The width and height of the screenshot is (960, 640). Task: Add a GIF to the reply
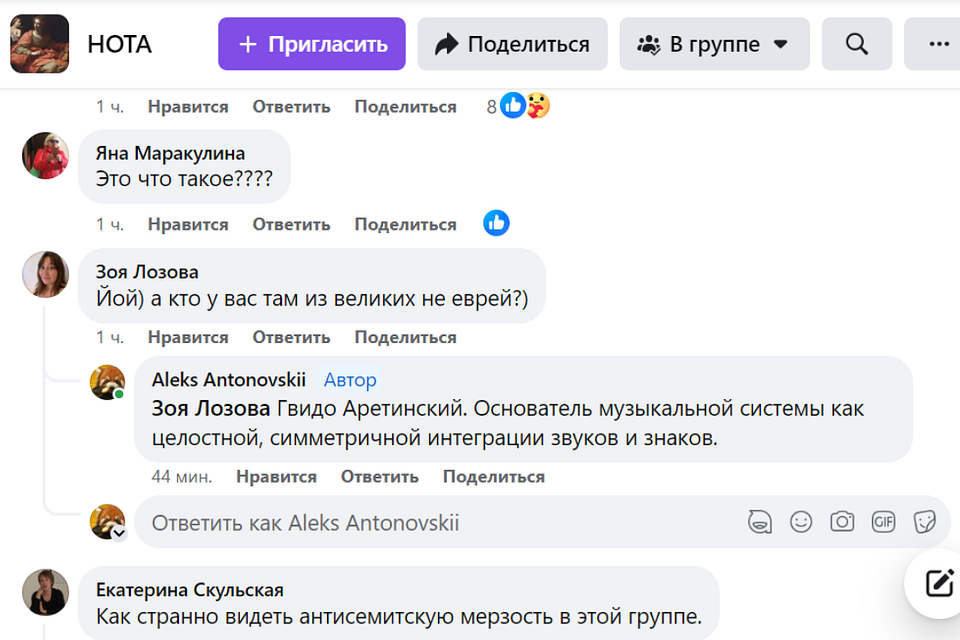[883, 522]
